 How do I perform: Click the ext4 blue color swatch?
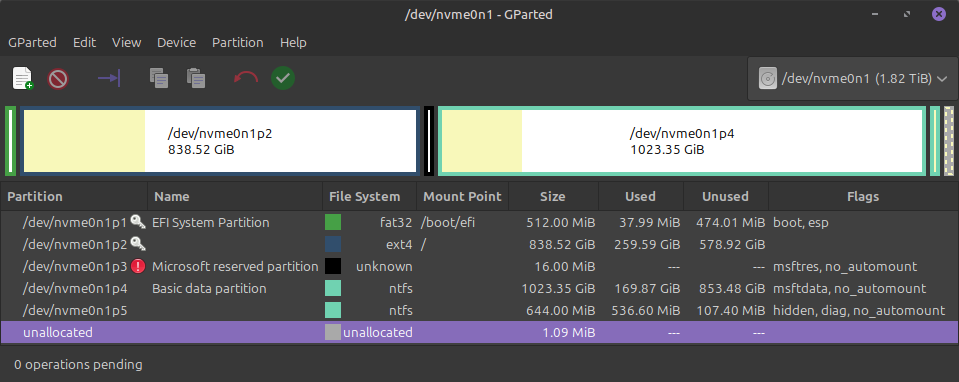point(333,244)
